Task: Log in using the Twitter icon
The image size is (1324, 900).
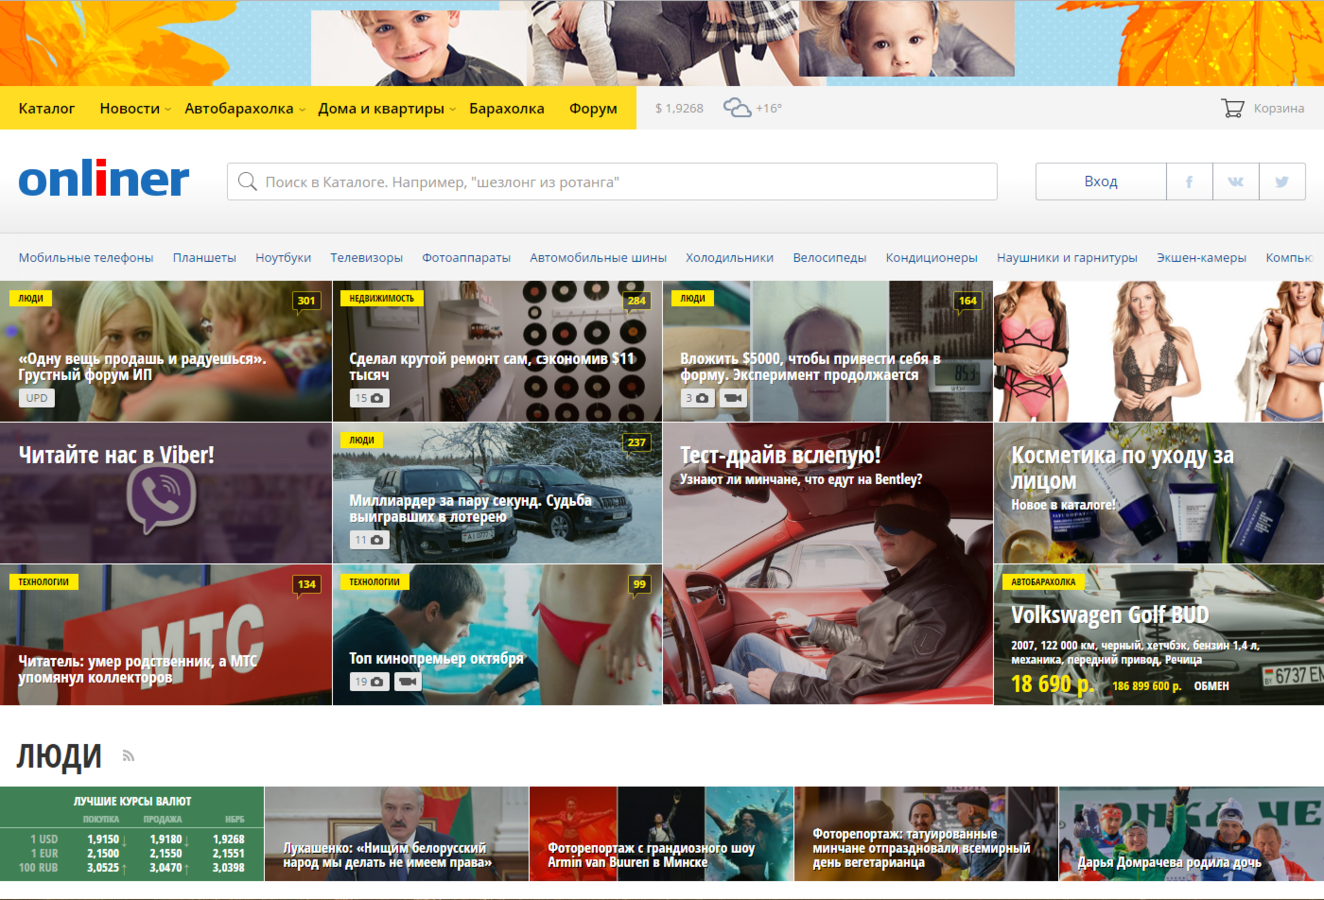Action: click(1282, 182)
